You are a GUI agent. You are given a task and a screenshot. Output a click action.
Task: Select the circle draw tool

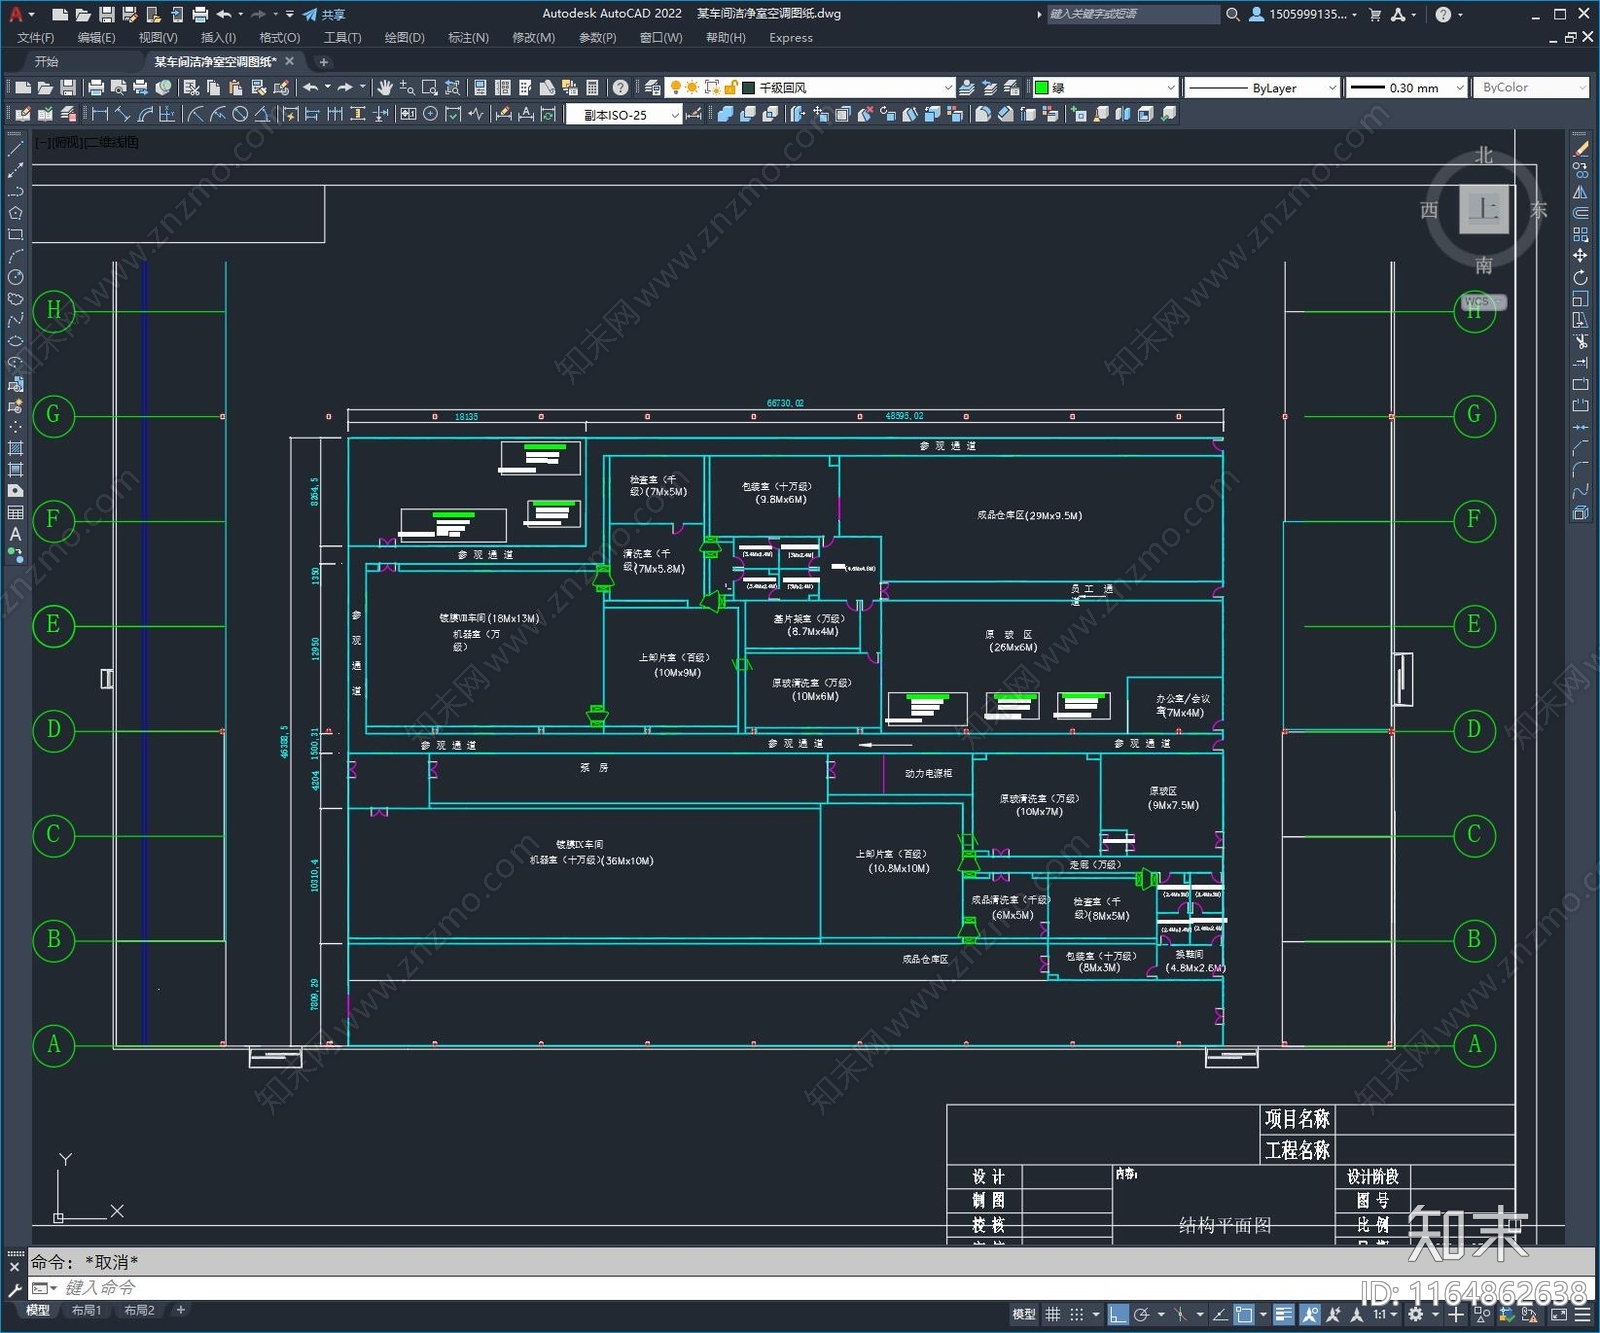(x=15, y=277)
